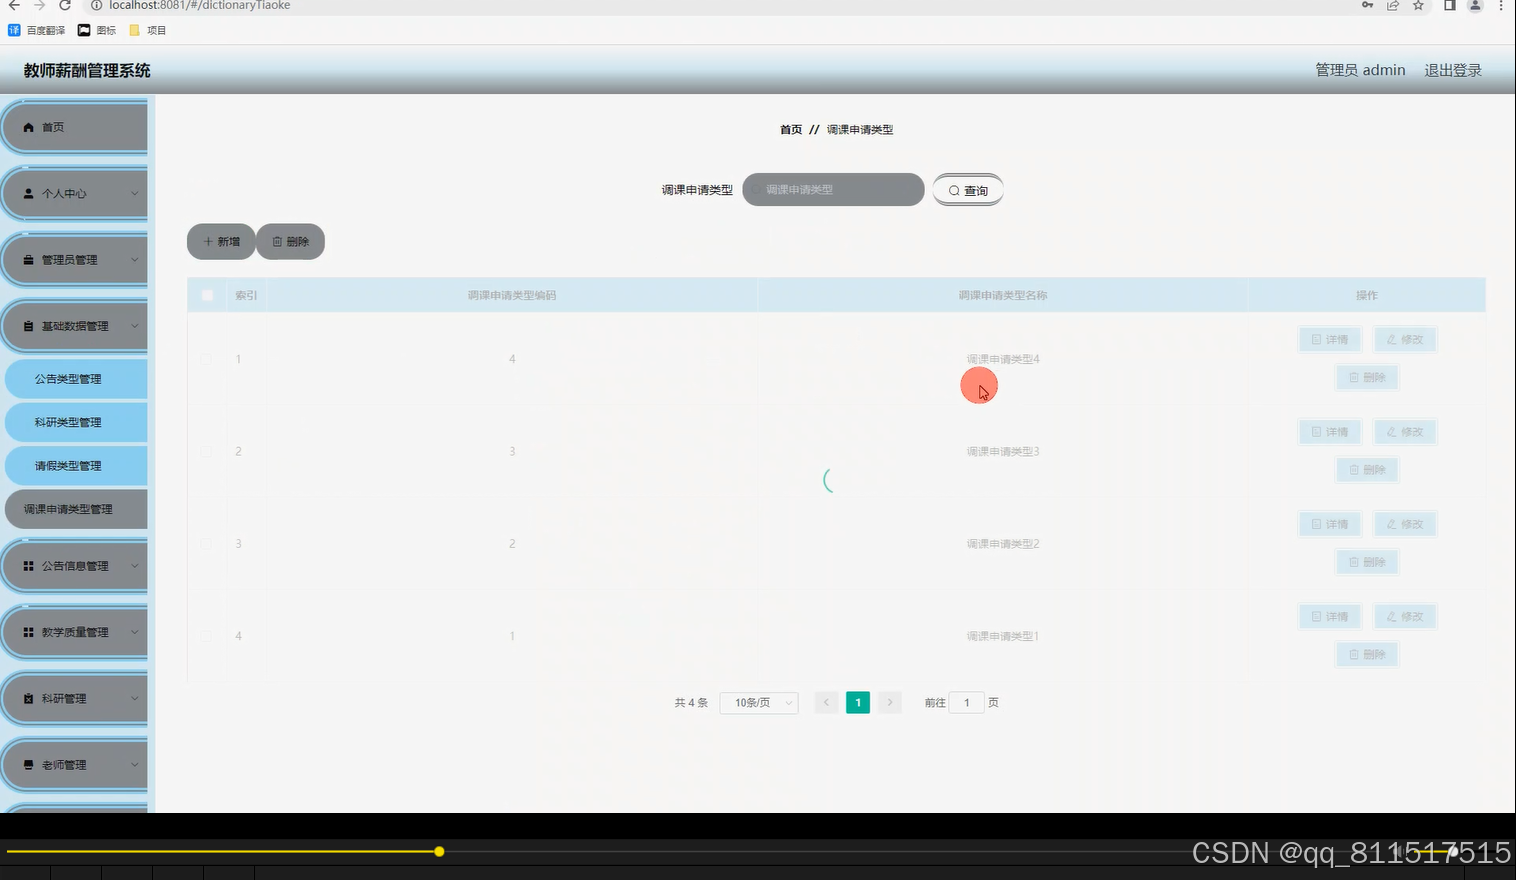Image resolution: width=1516 pixels, height=880 pixels.
Task: Open 科研类型管理 submenu item
Action: click(x=76, y=422)
